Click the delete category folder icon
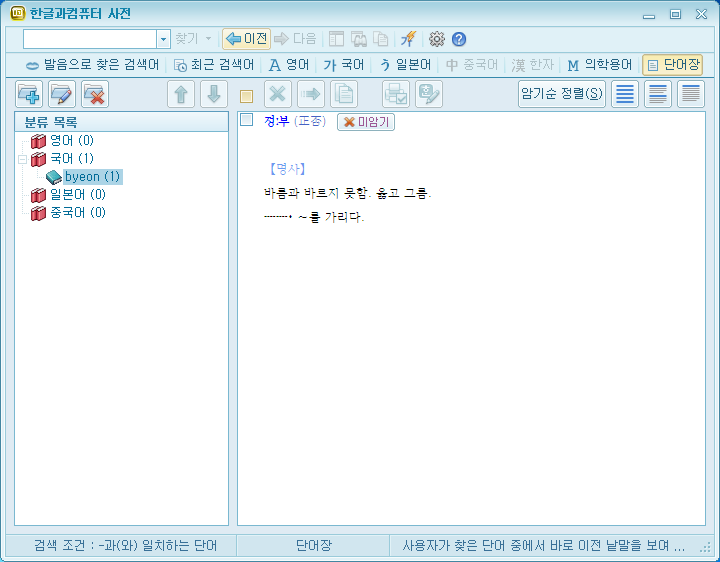The image size is (720, 562). (95, 94)
